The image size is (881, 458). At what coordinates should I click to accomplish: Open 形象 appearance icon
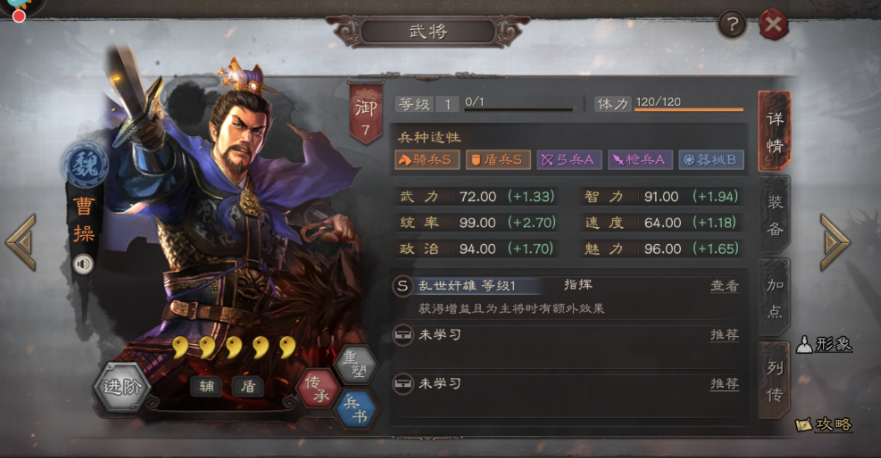point(825,344)
